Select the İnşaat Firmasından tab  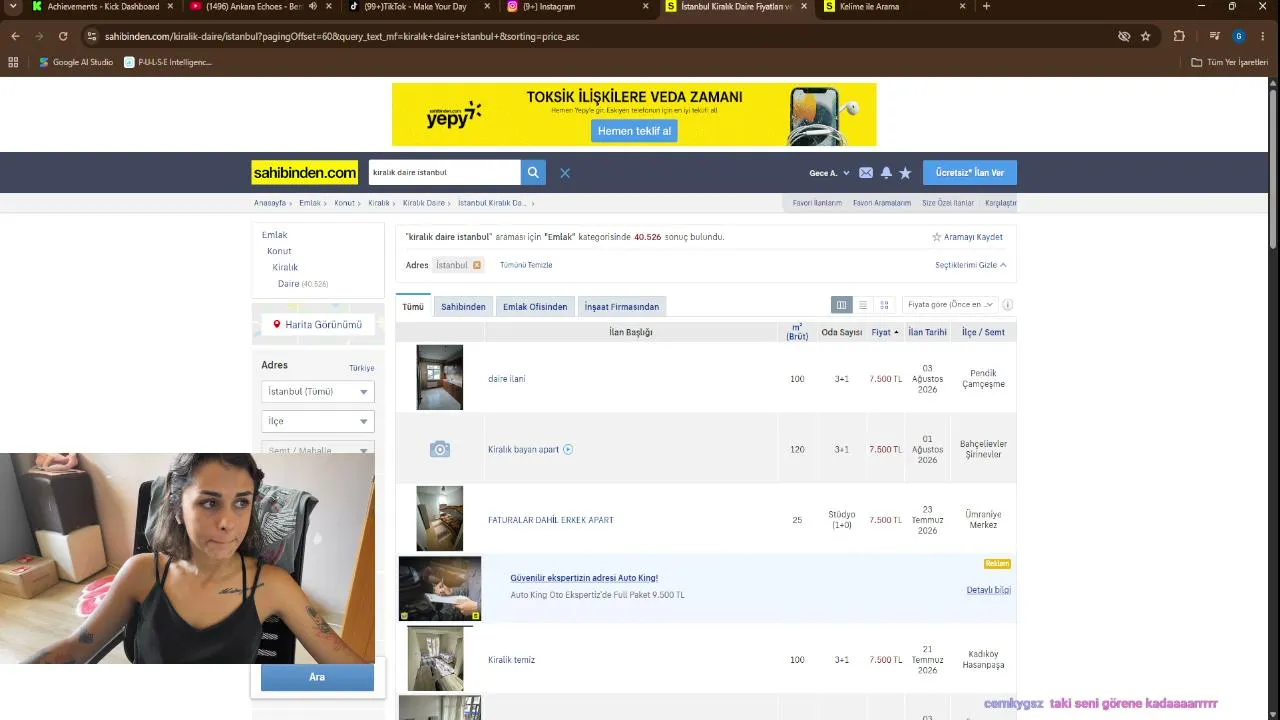(x=622, y=307)
